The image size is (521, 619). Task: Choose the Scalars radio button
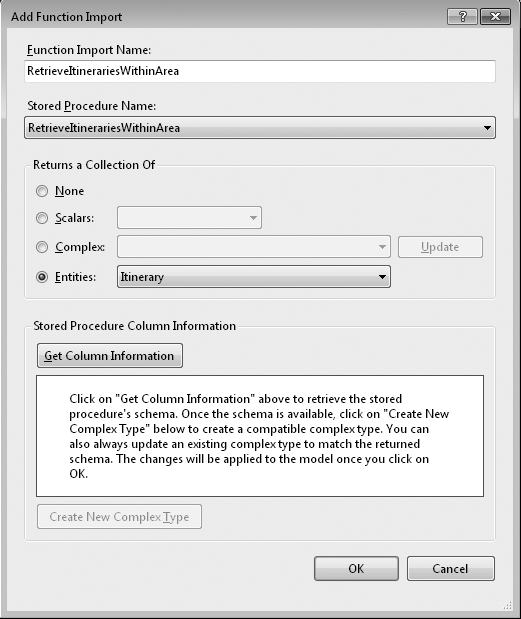pos(42,218)
